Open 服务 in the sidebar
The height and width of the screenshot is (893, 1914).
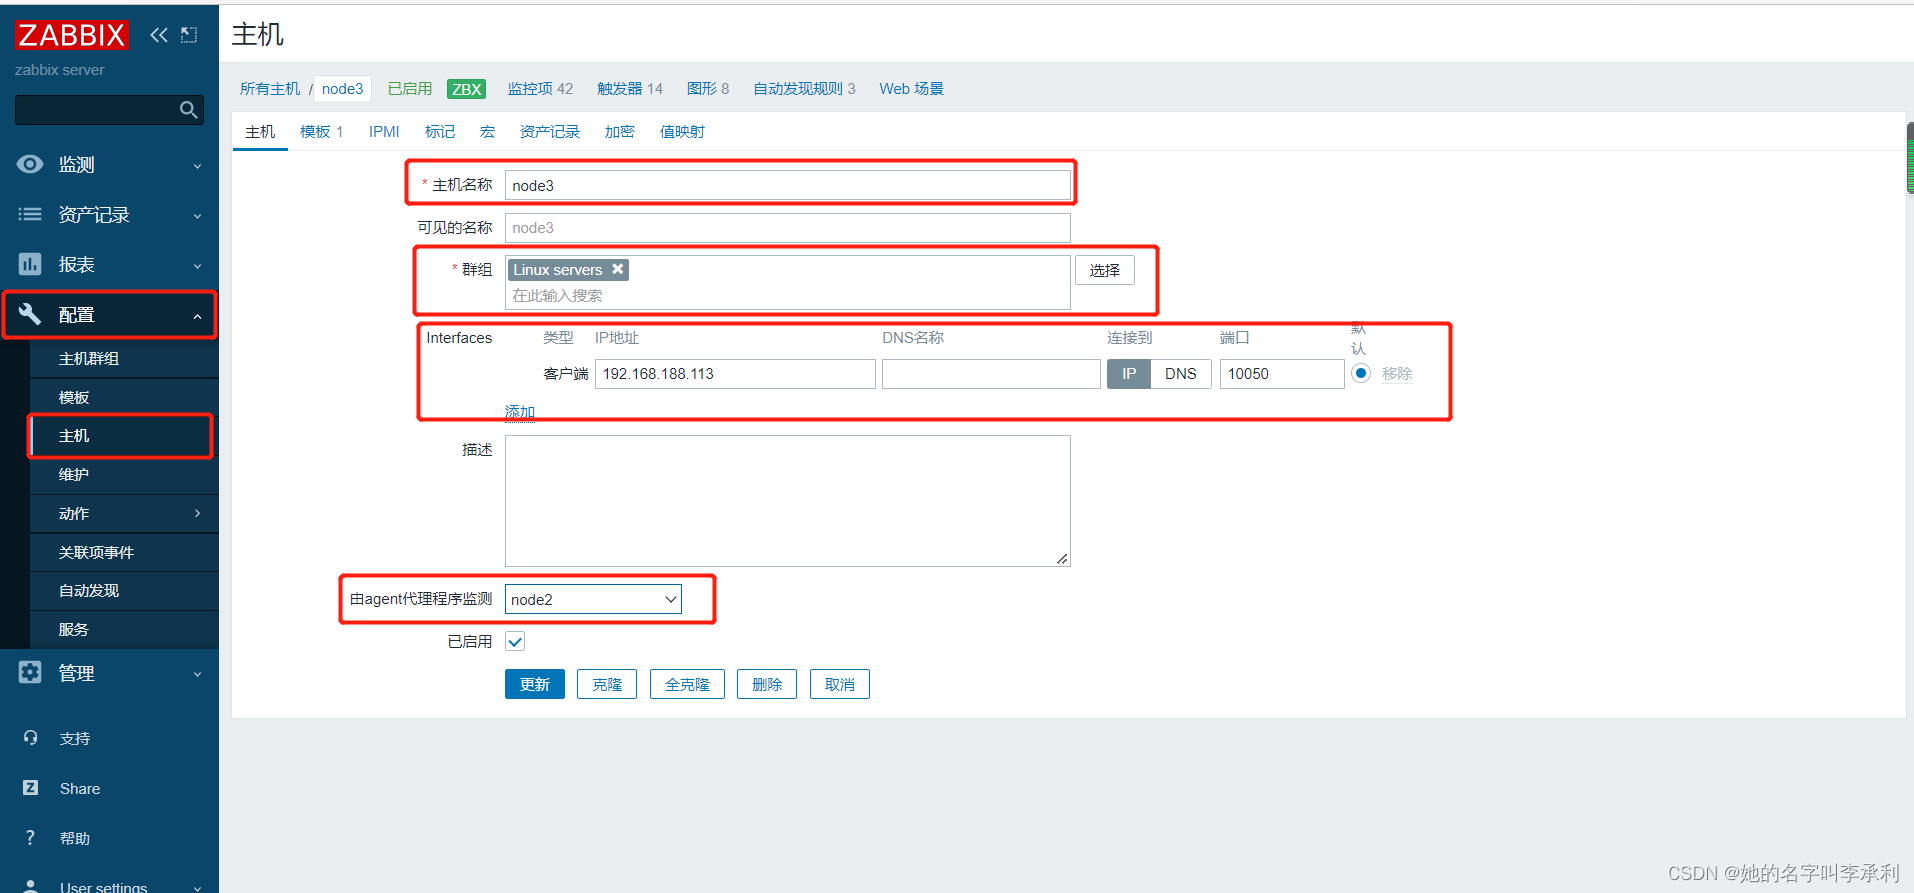tap(124, 630)
